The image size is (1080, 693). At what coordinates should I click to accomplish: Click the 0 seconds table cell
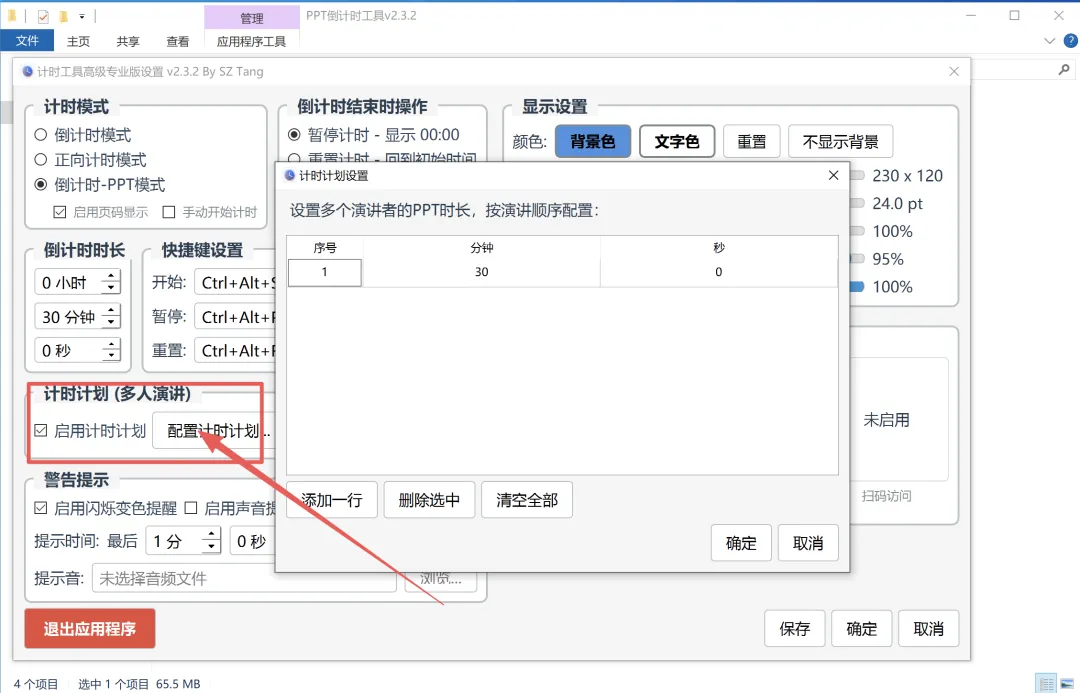[x=718, y=272]
